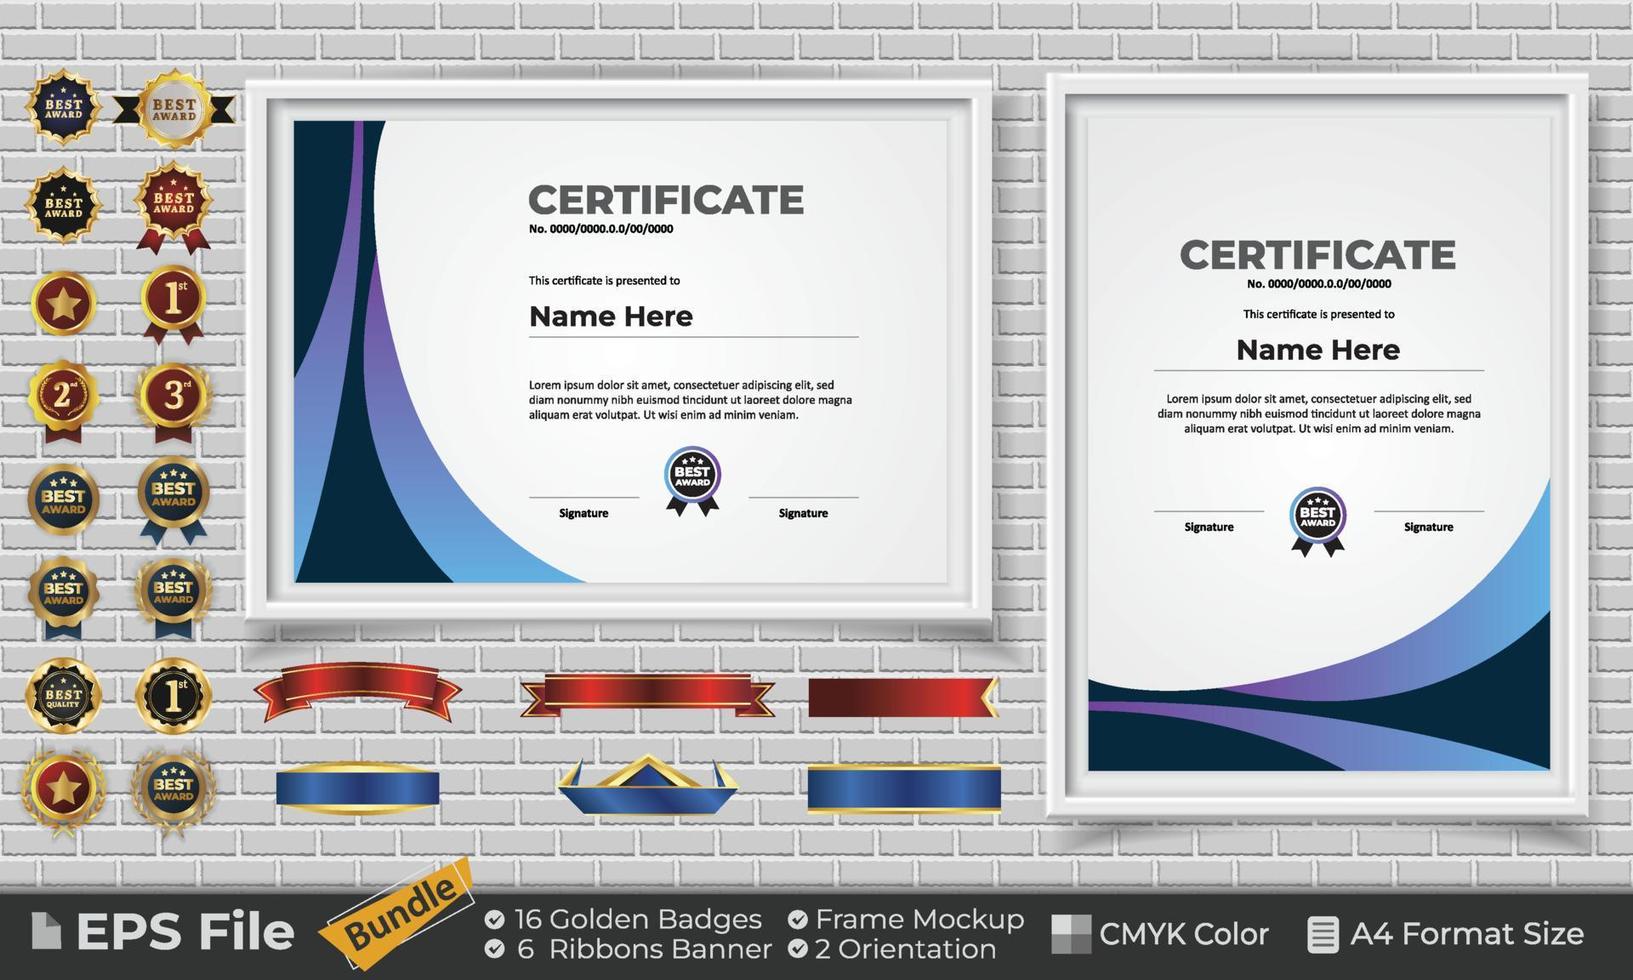Select the curved red ribbon banner
The width and height of the screenshot is (1633, 980).
pyautogui.click(x=357, y=692)
